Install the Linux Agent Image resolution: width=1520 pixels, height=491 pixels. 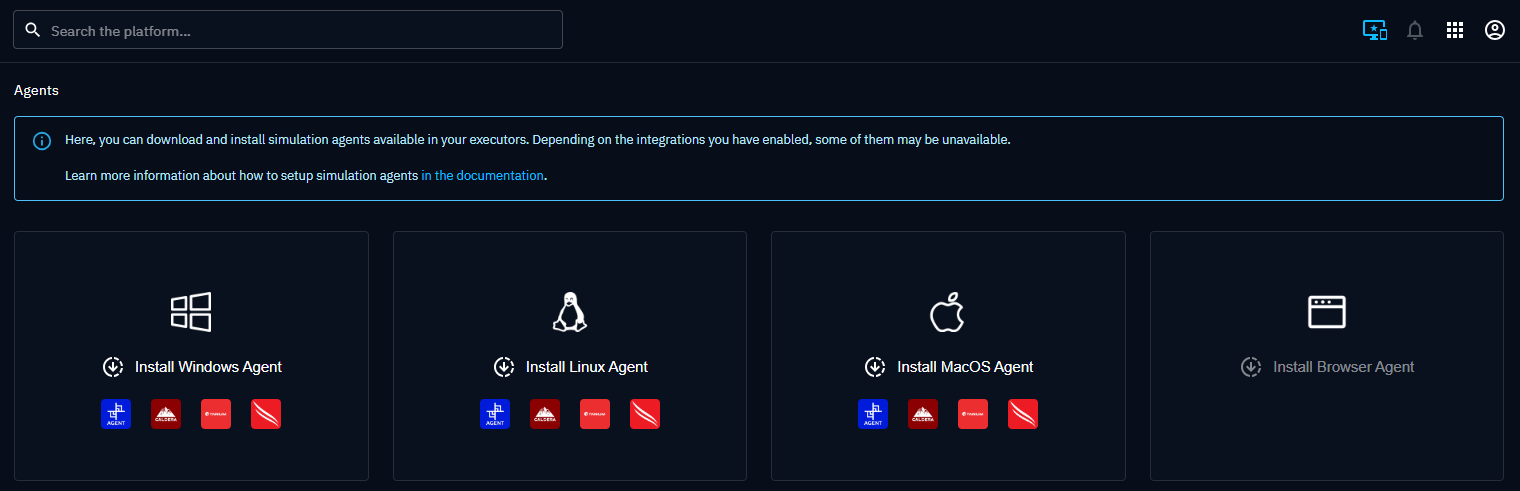coord(570,367)
